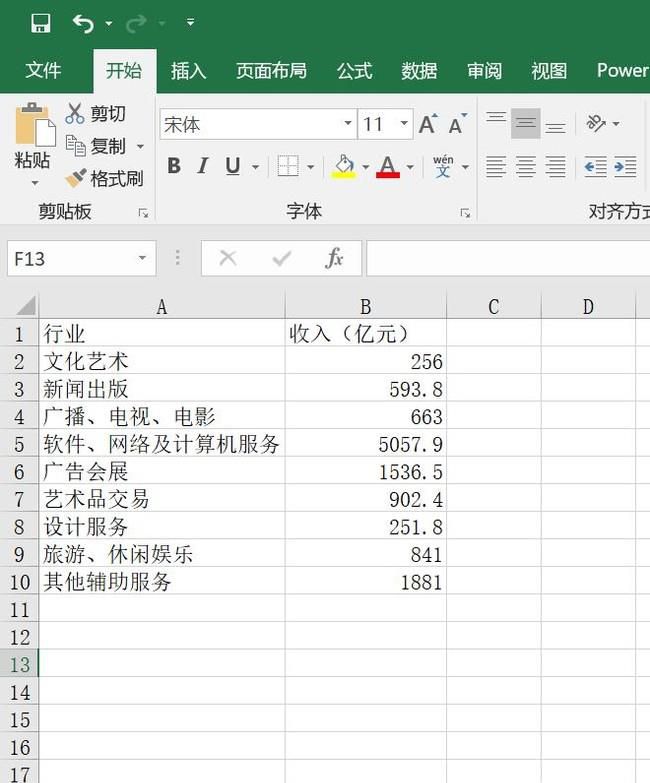Click the column B header

[365, 307]
